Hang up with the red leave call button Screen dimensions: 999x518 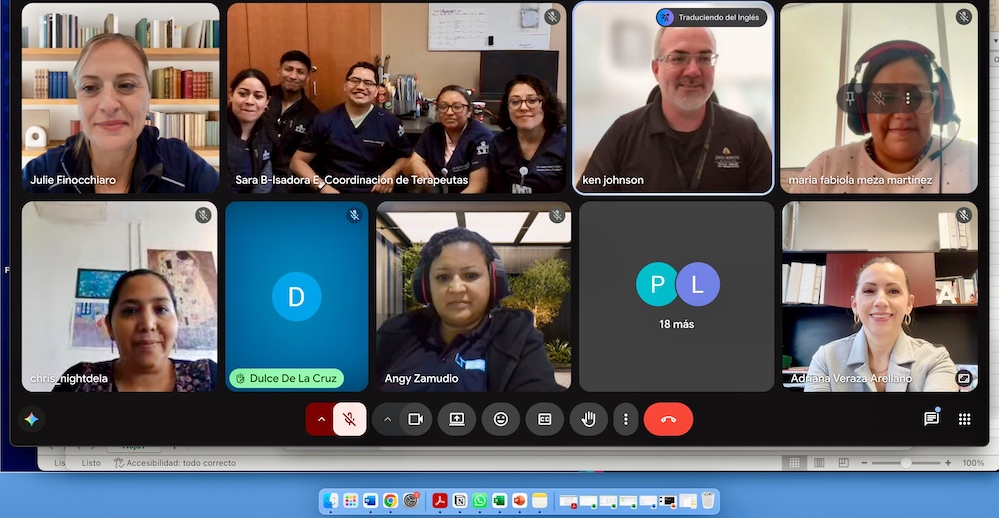[x=668, y=419]
